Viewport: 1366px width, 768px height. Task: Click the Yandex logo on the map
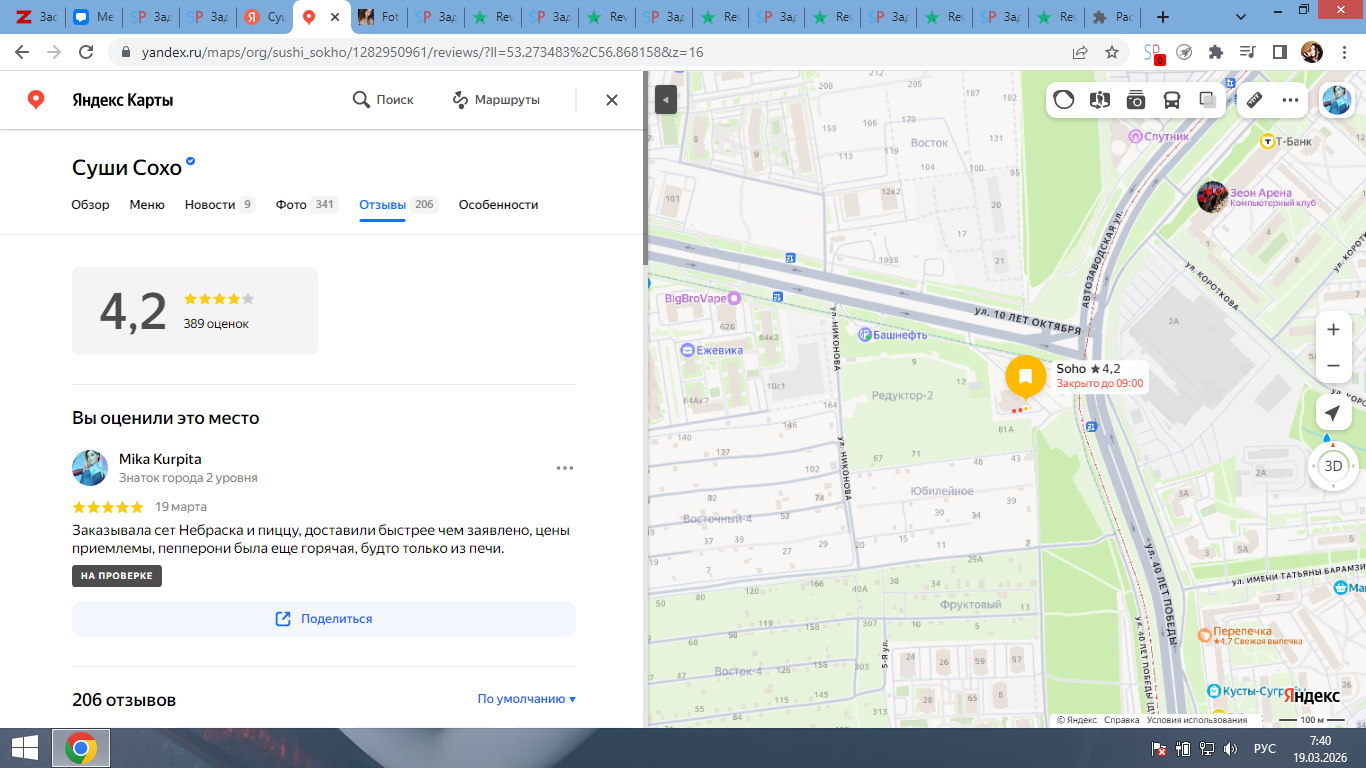point(1311,696)
